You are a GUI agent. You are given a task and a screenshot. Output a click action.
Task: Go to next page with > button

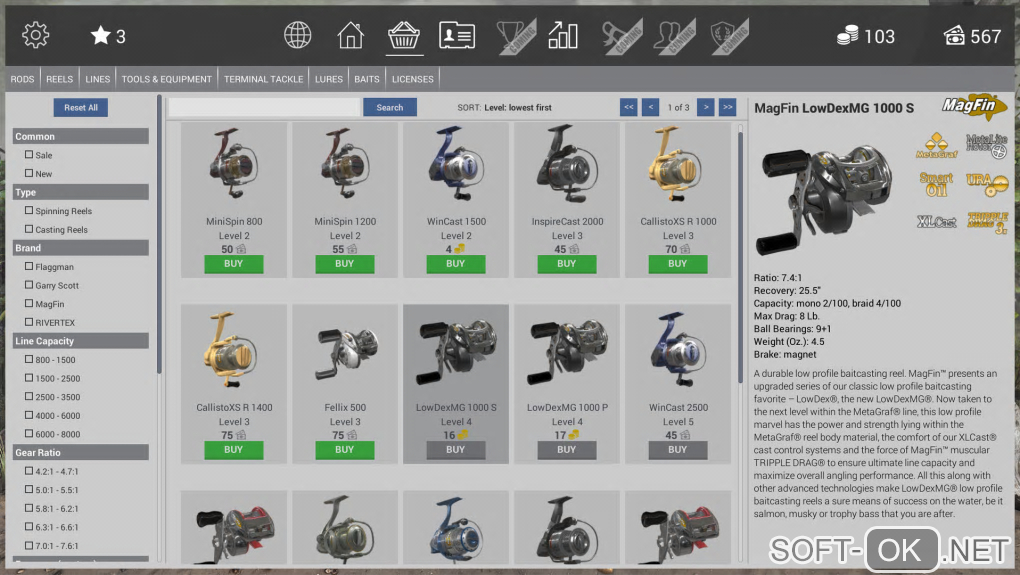tap(705, 107)
